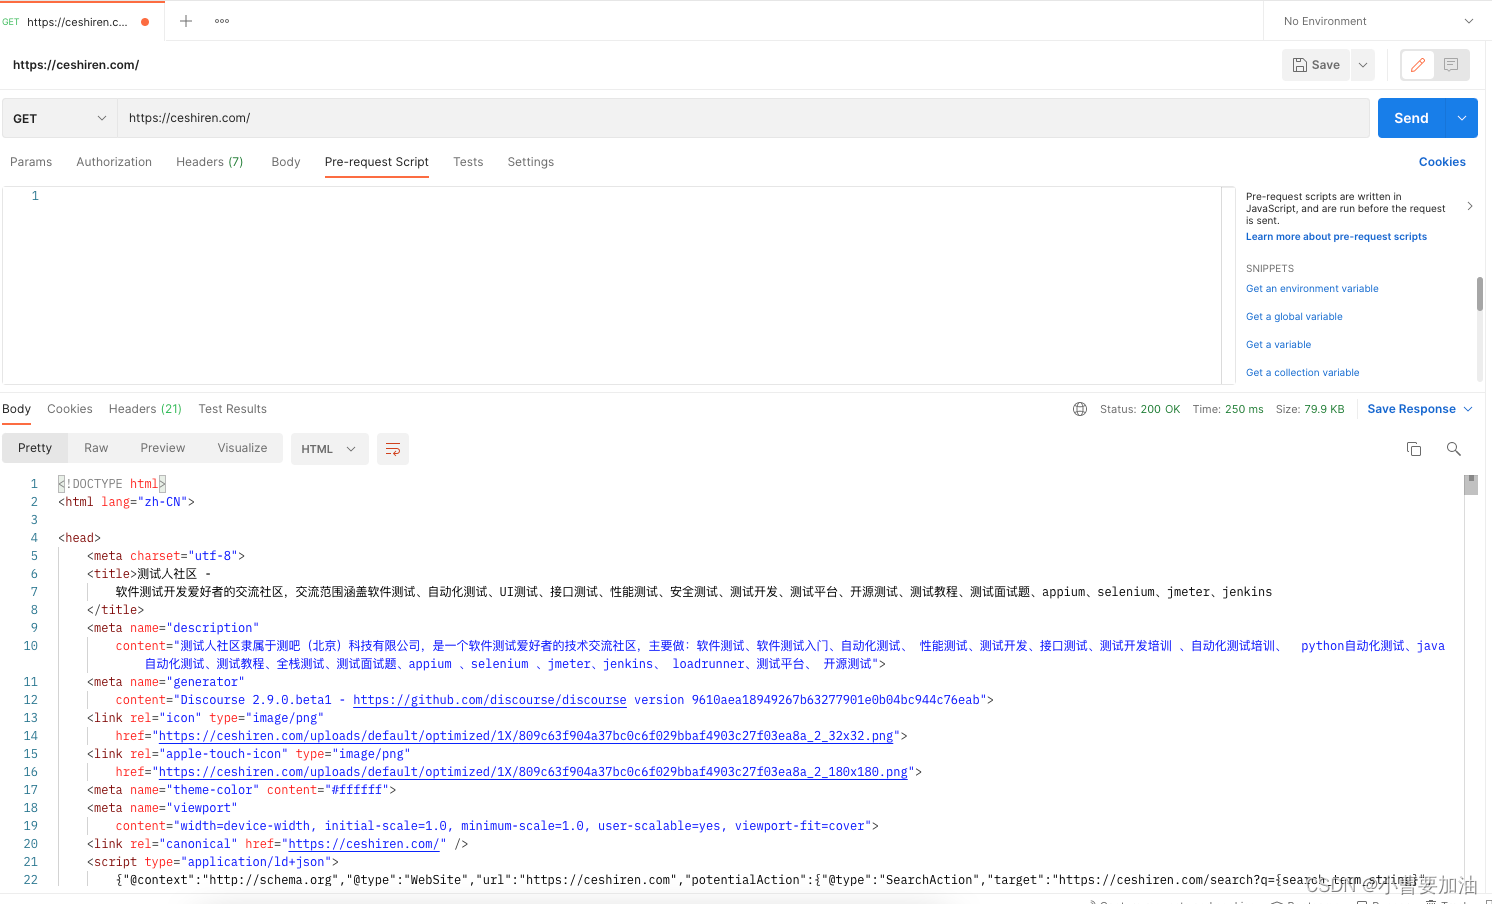Click the SNIPPETS heading
This screenshot has width=1492, height=904.
(x=1270, y=269)
